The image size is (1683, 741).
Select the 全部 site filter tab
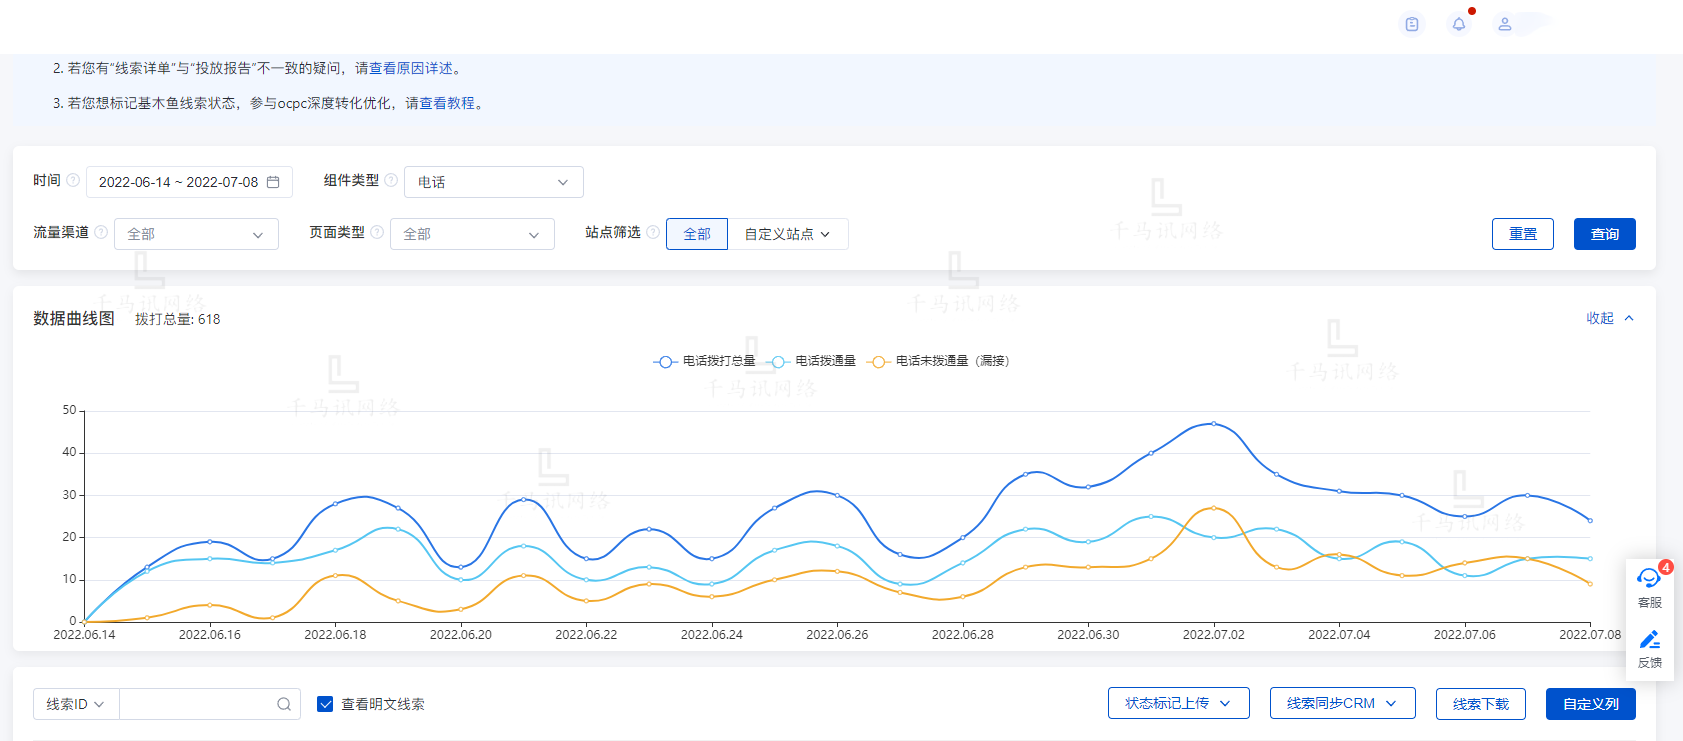(x=696, y=234)
